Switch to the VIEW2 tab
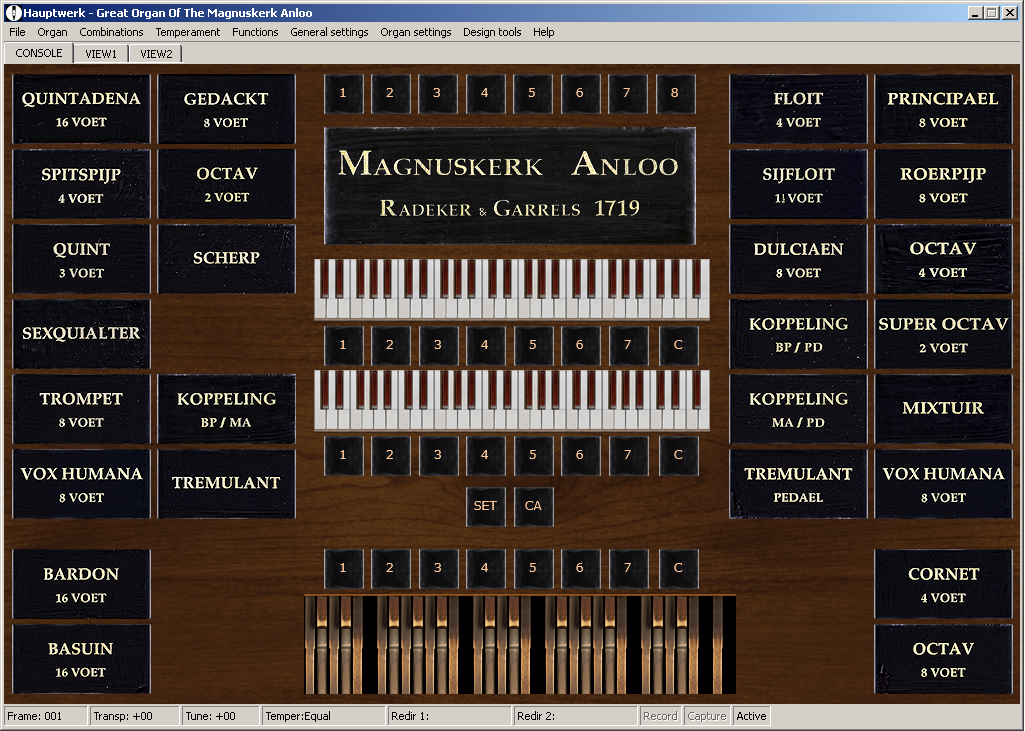Screen dimensions: 1025x731 [156, 54]
